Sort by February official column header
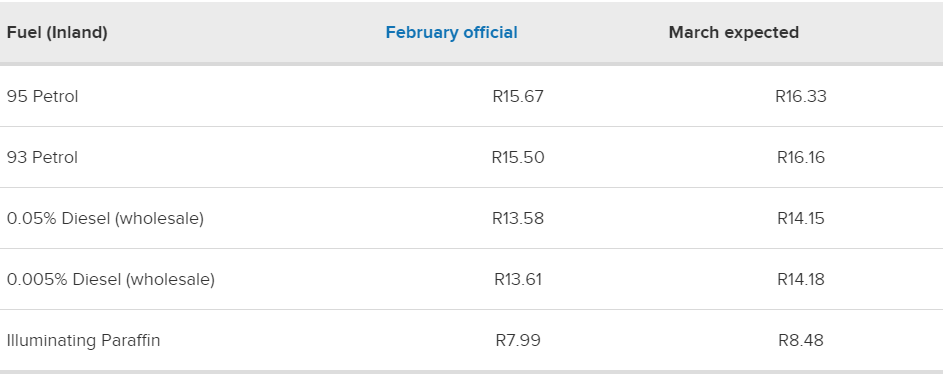 click(x=452, y=33)
